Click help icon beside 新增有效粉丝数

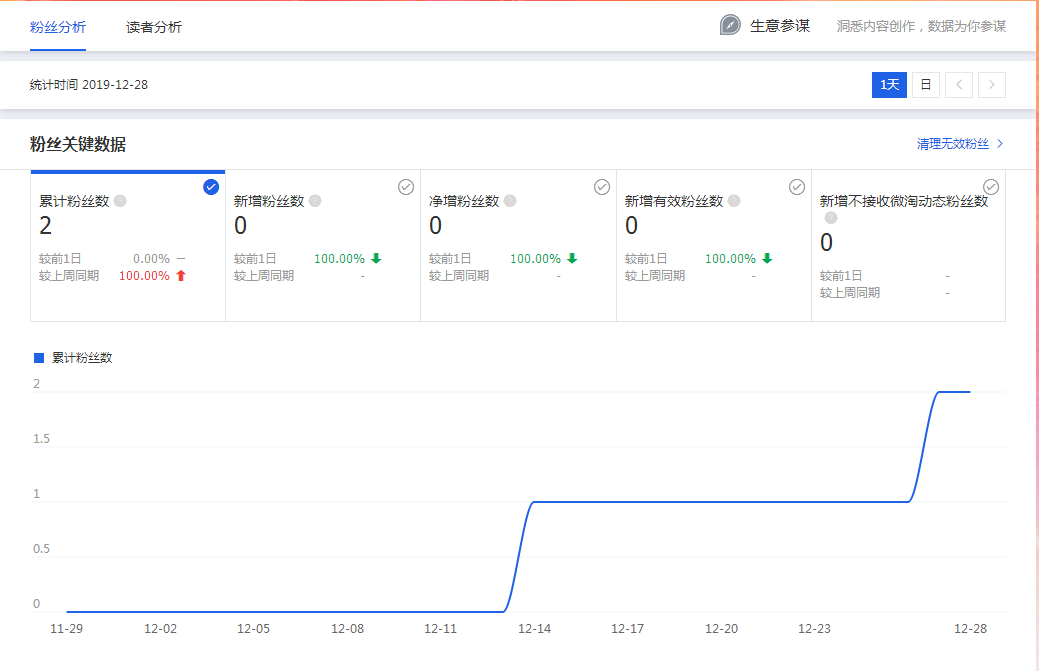click(734, 201)
